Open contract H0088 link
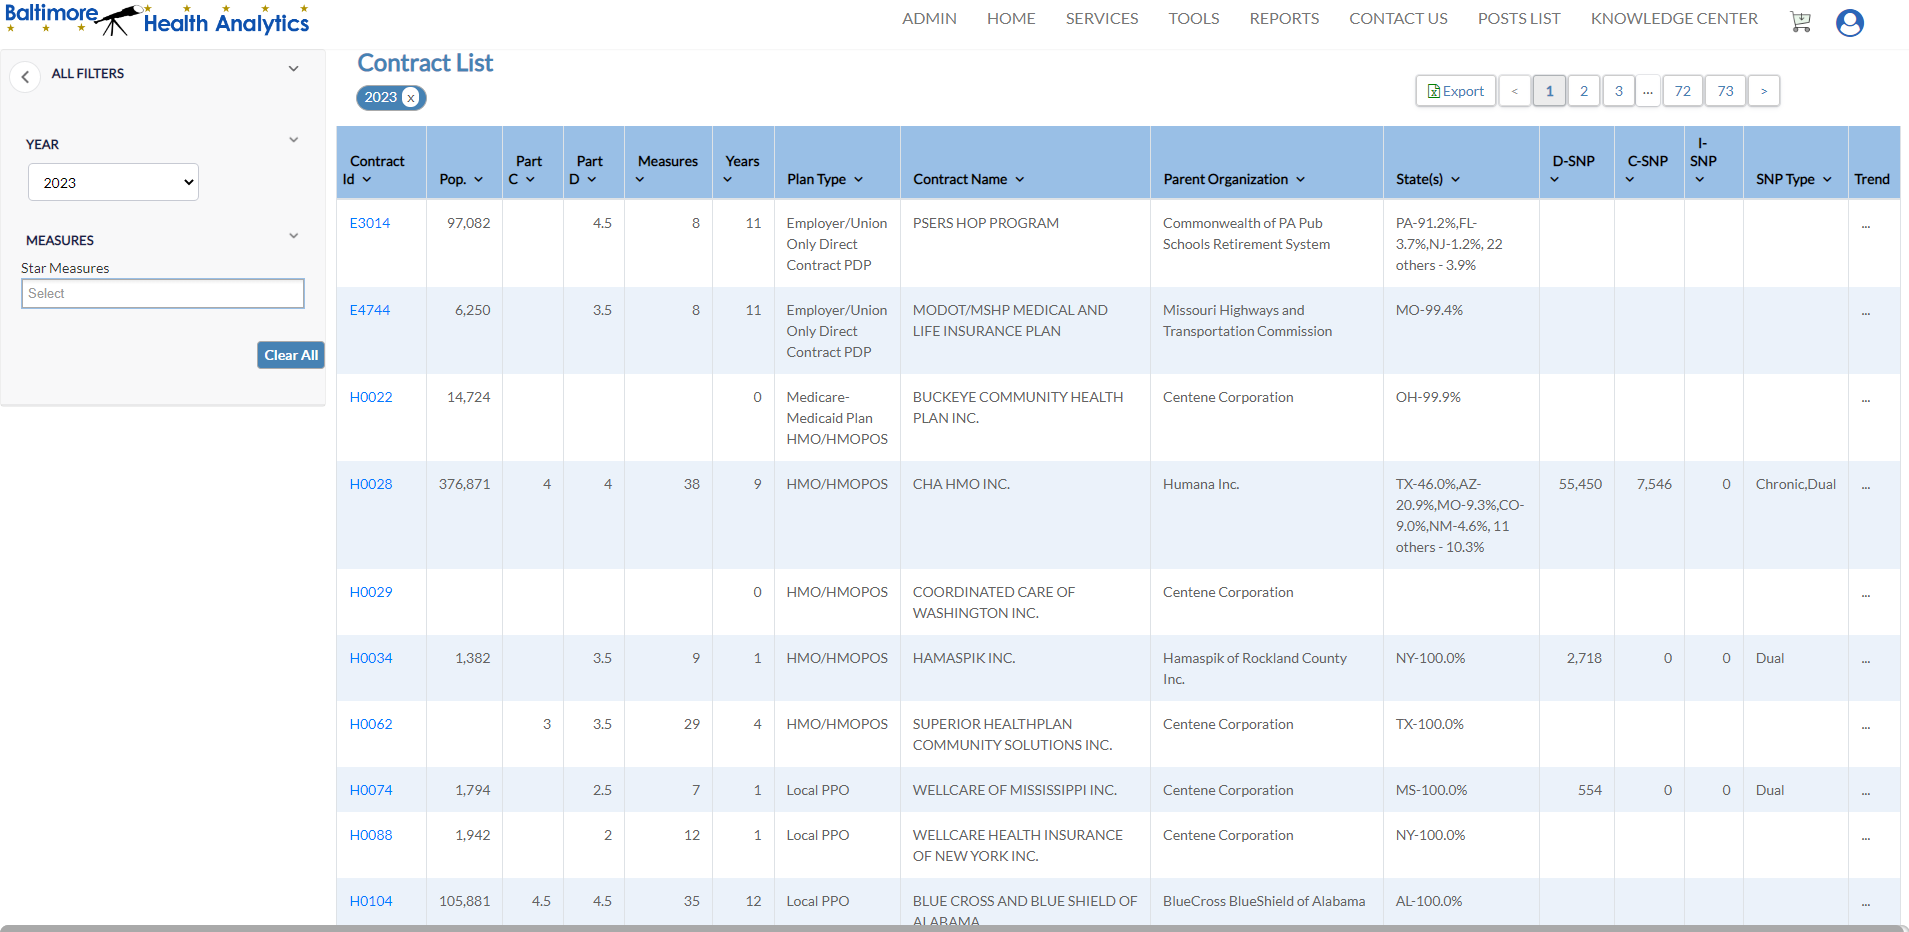Viewport: 1909px width, 932px height. pyautogui.click(x=371, y=835)
